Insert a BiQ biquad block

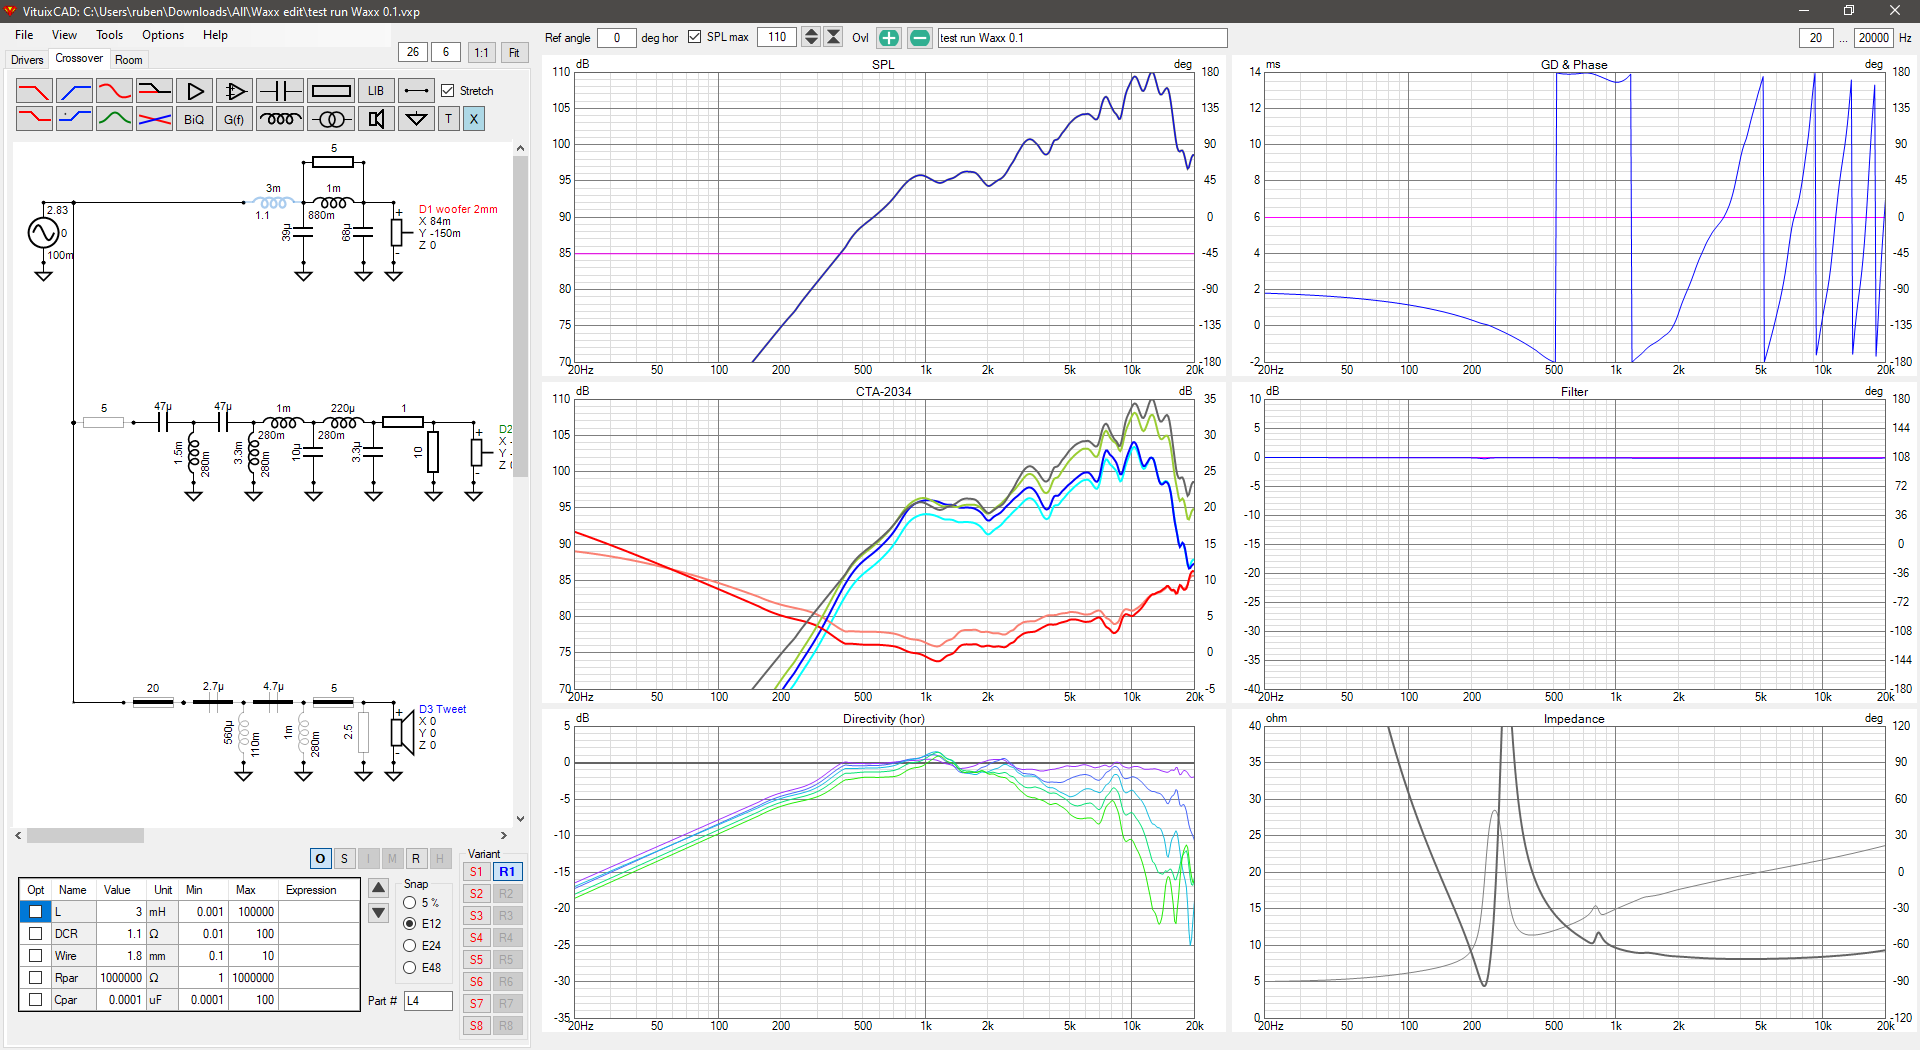(194, 119)
